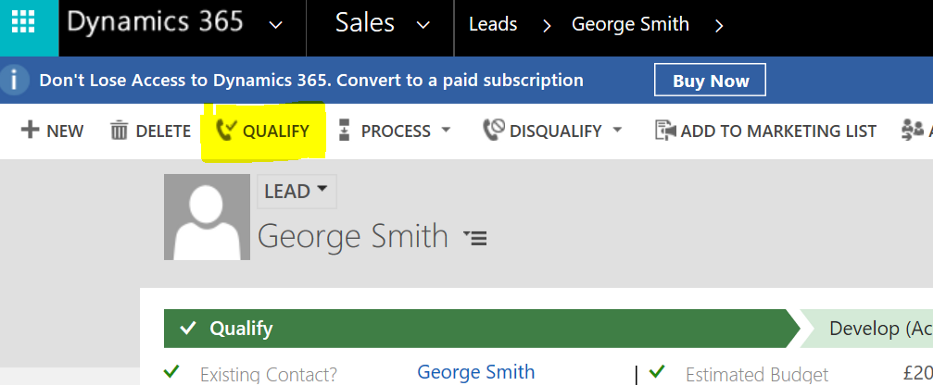
Task: Click the people icon at toolbar edge
Action: coord(912,130)
